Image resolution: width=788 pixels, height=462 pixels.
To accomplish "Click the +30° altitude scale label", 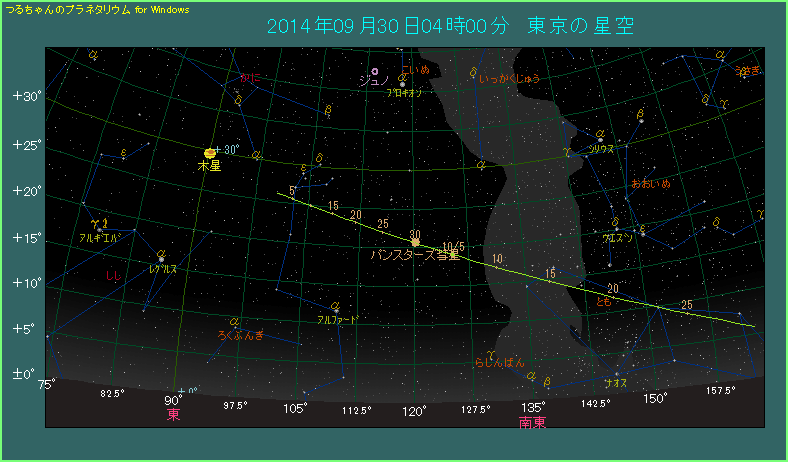I will point(26,97).
